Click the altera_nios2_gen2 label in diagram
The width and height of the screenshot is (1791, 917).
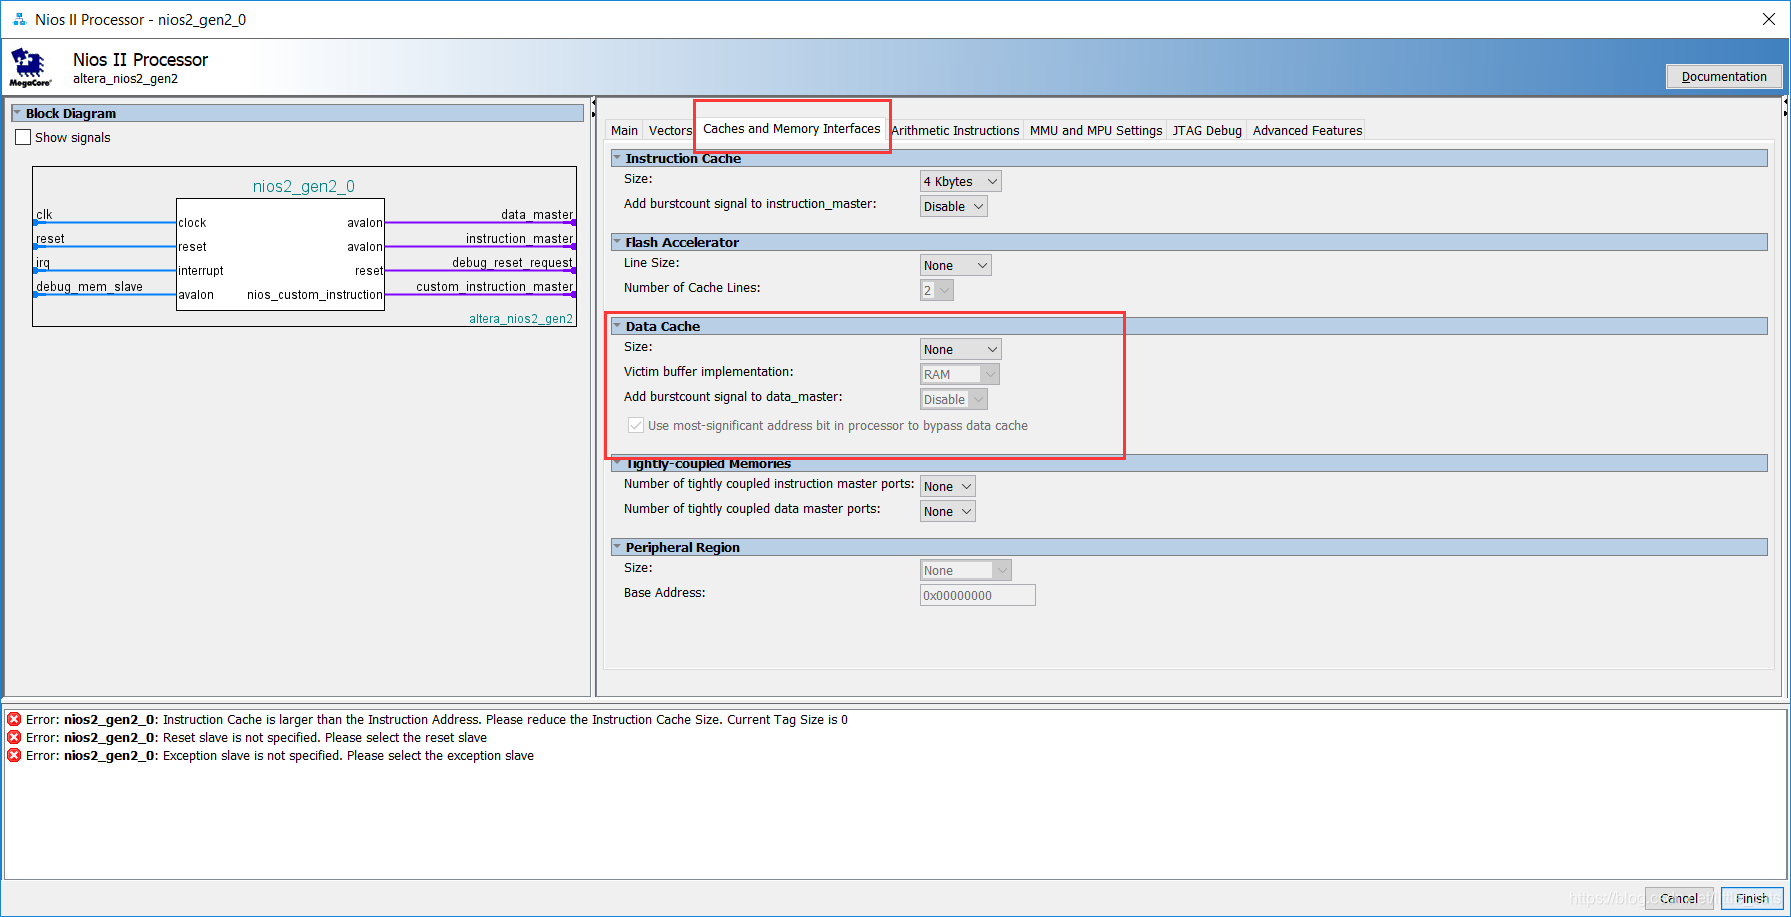[x=521, y=318]
